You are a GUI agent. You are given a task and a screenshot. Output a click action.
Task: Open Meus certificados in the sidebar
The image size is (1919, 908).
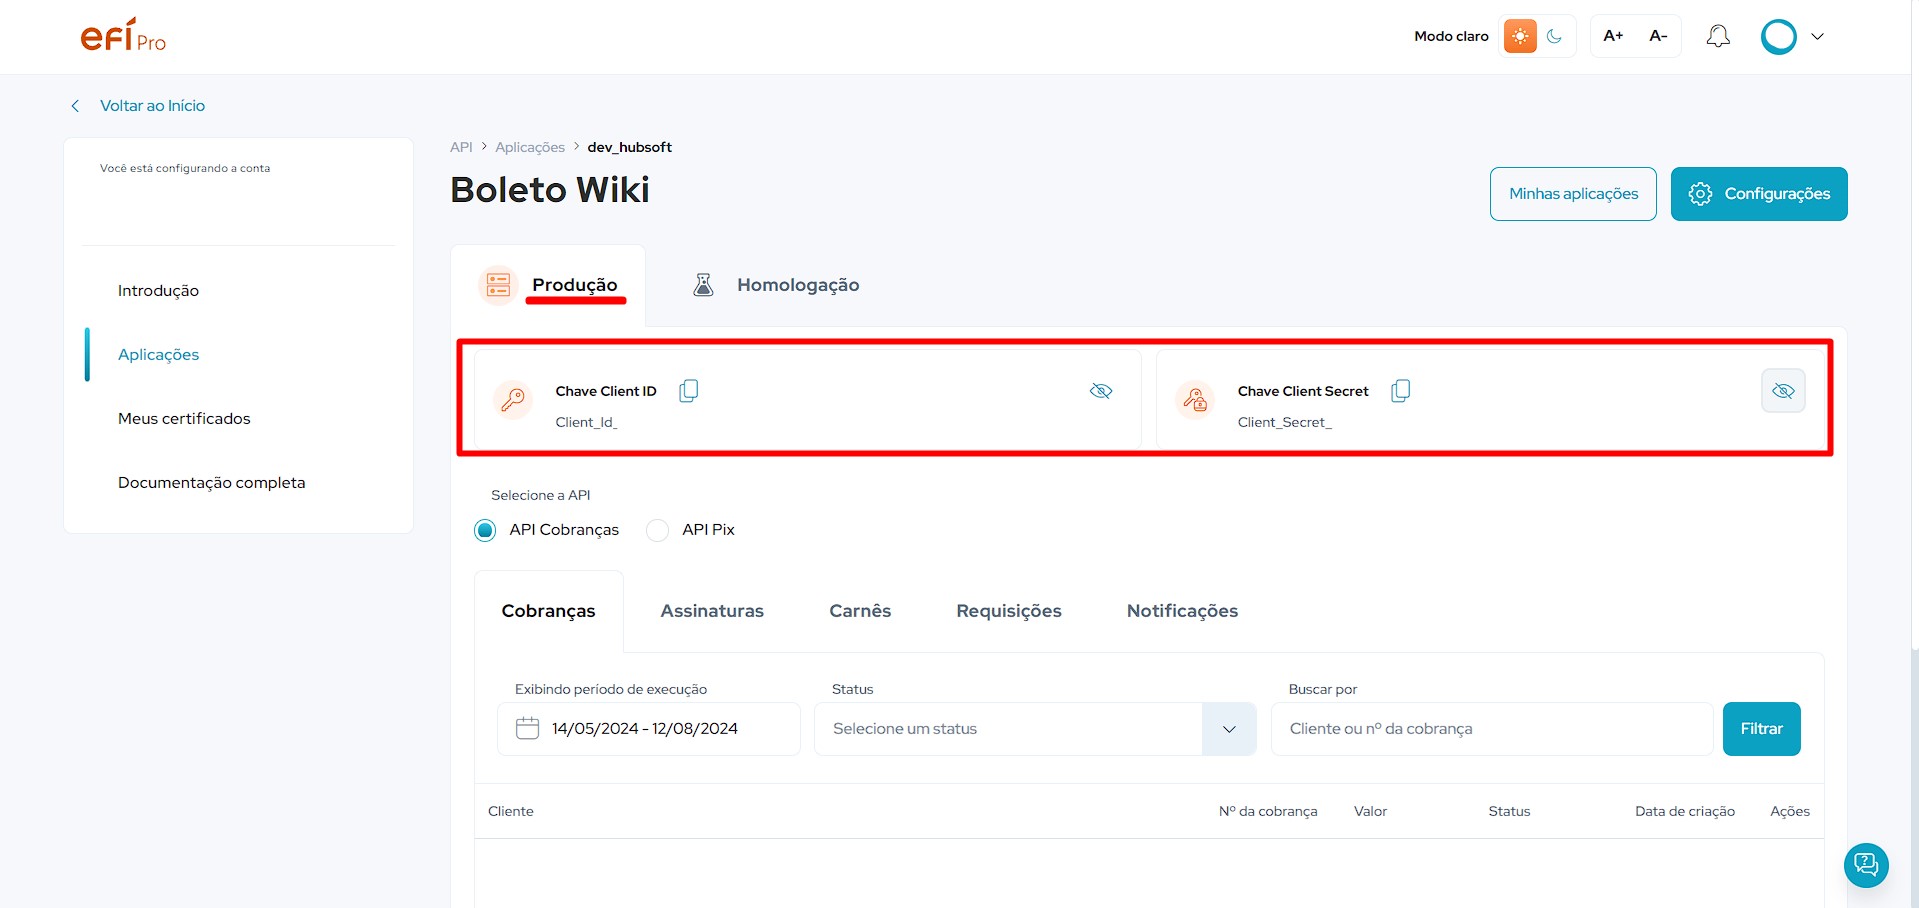184,419
